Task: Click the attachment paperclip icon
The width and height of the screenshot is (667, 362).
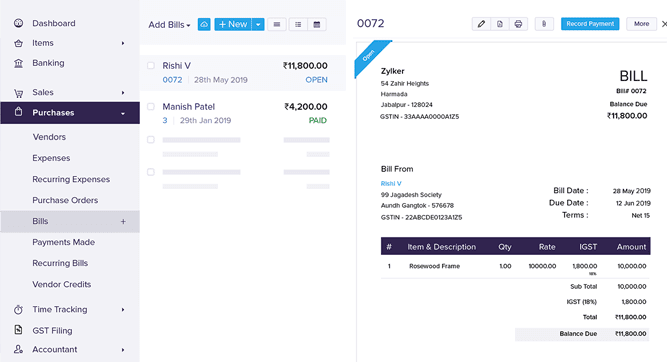Action: [544, 24]
